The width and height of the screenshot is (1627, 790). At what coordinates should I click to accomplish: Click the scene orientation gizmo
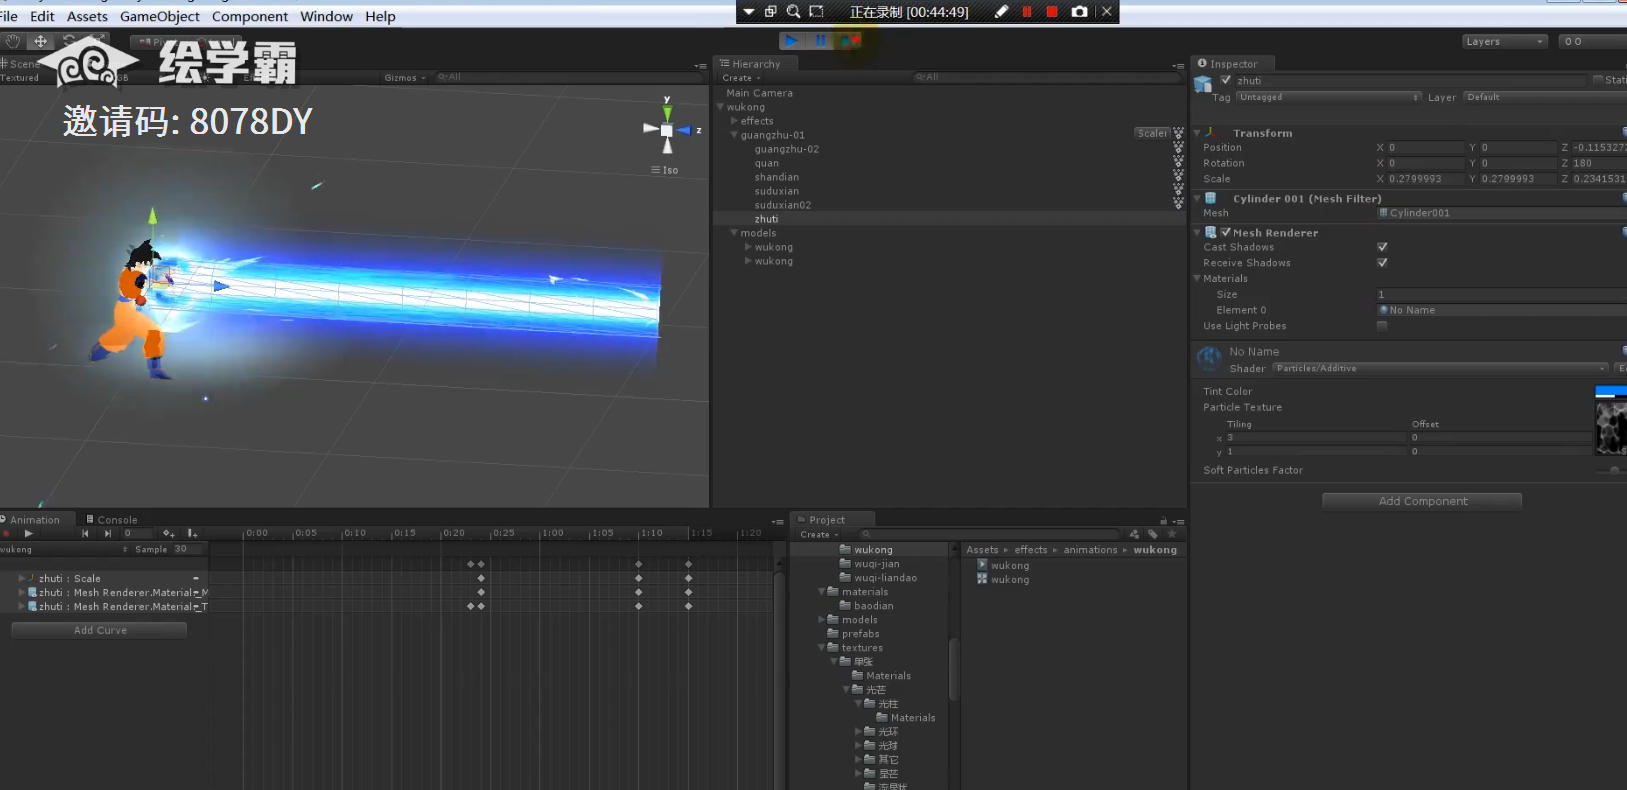[x=667, y=130]
